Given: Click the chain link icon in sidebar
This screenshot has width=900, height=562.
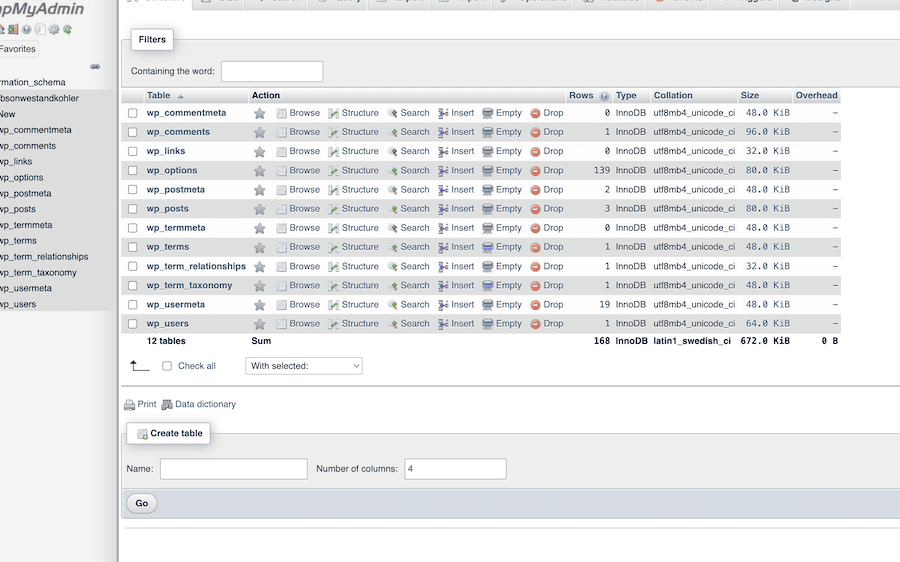Looking at the screenshot, I should (x=95, y=66).
